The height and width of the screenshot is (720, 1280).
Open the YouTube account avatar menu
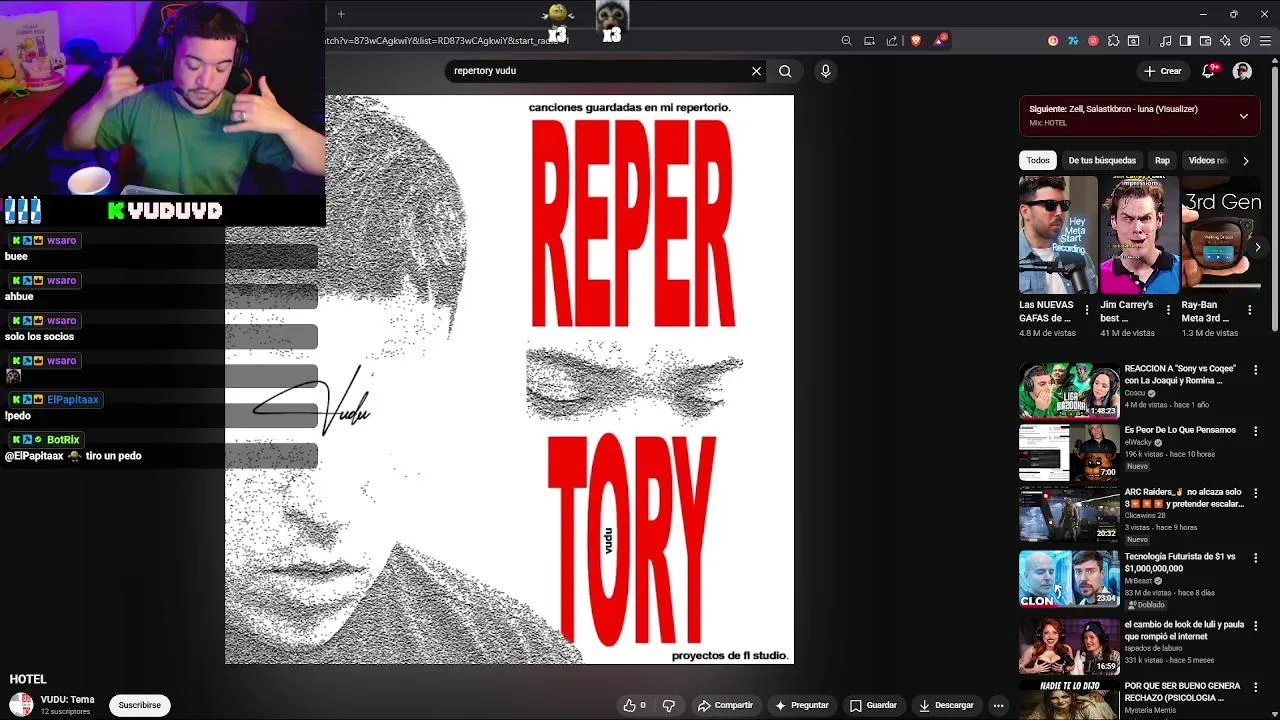click(x=1242, y=71)
